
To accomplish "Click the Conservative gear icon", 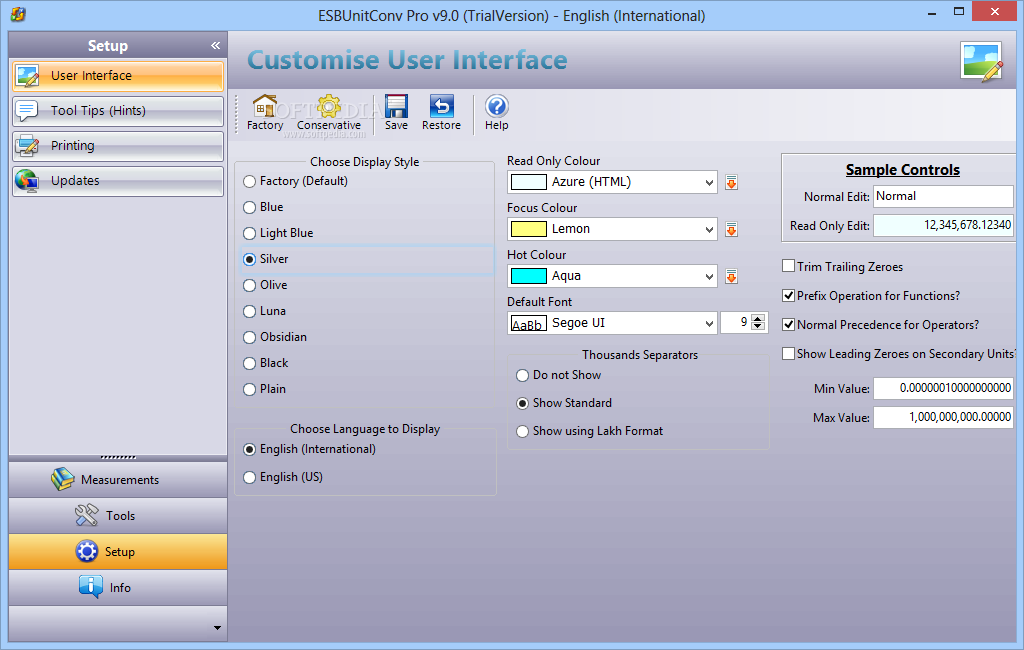I will pyautogui.click(x=328, y=106).
